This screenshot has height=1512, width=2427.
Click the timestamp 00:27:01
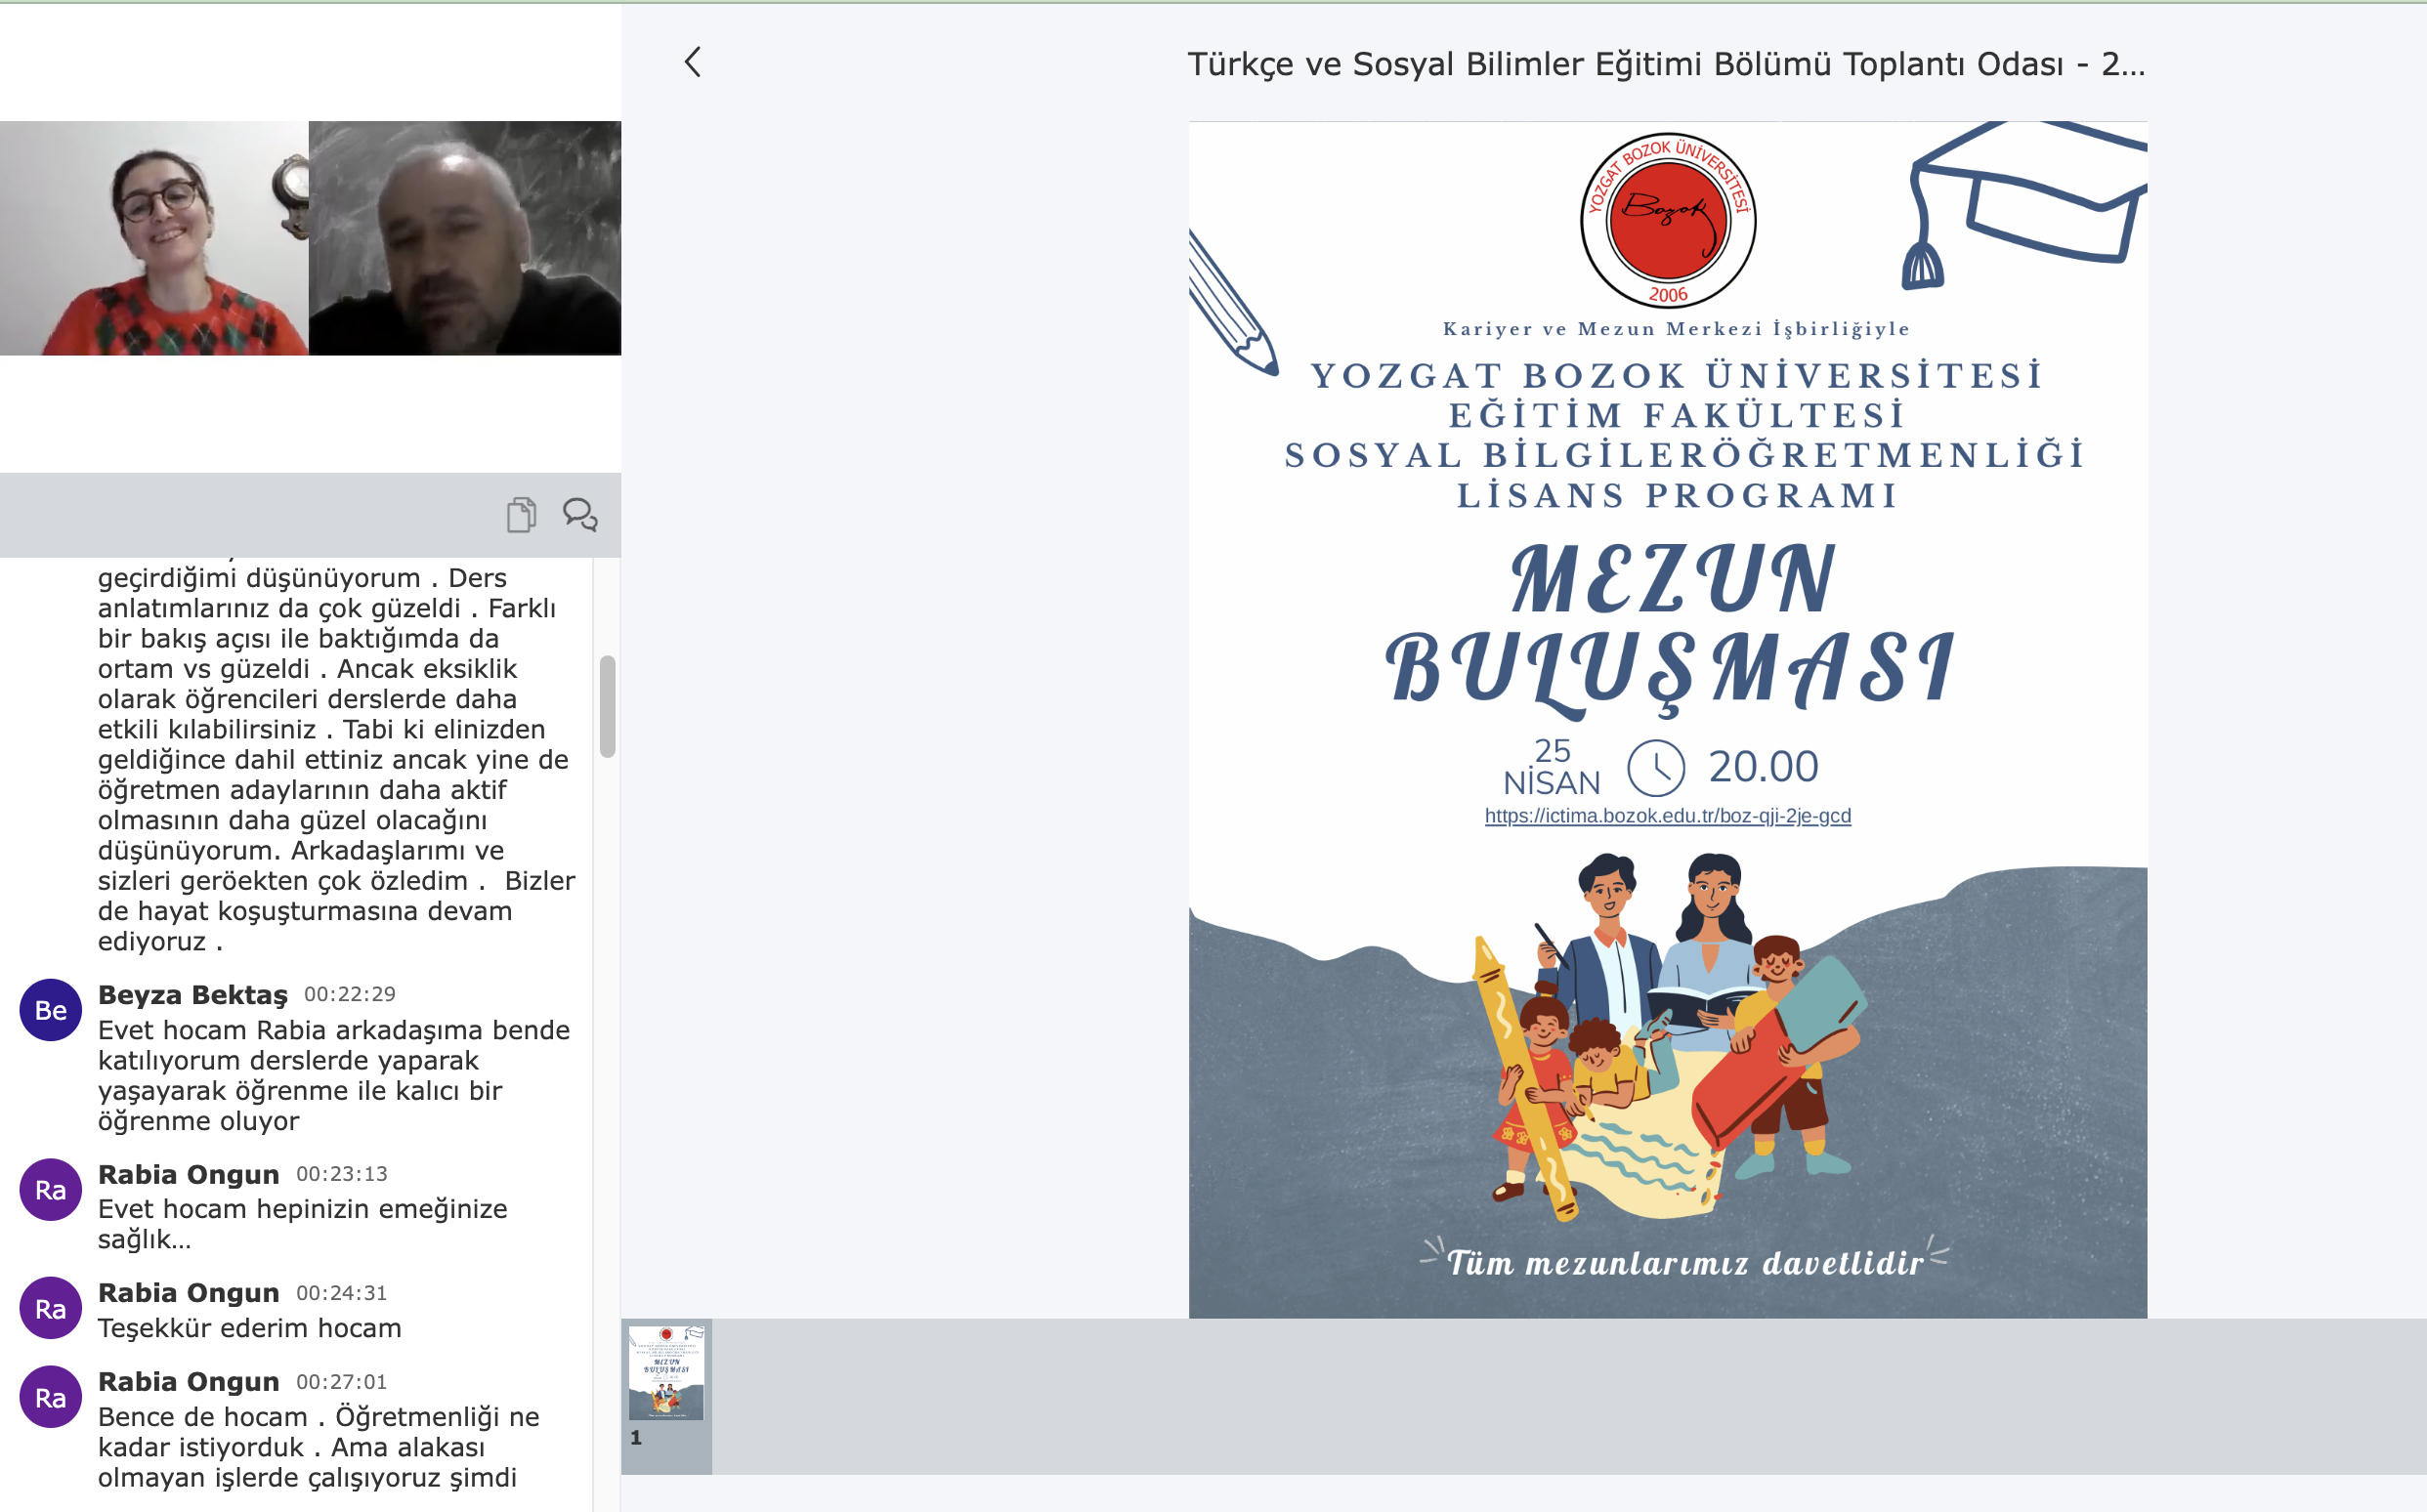[342, 1382]
